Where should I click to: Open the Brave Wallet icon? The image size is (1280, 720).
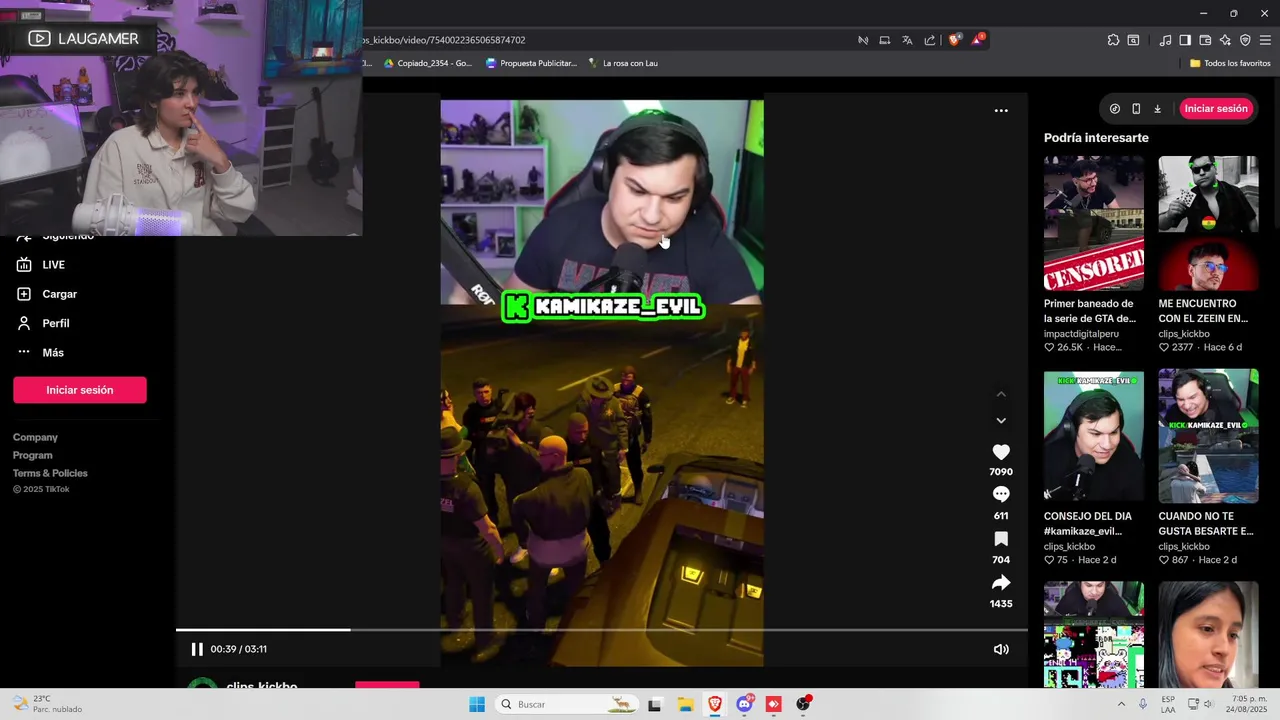pos(1205,40)
